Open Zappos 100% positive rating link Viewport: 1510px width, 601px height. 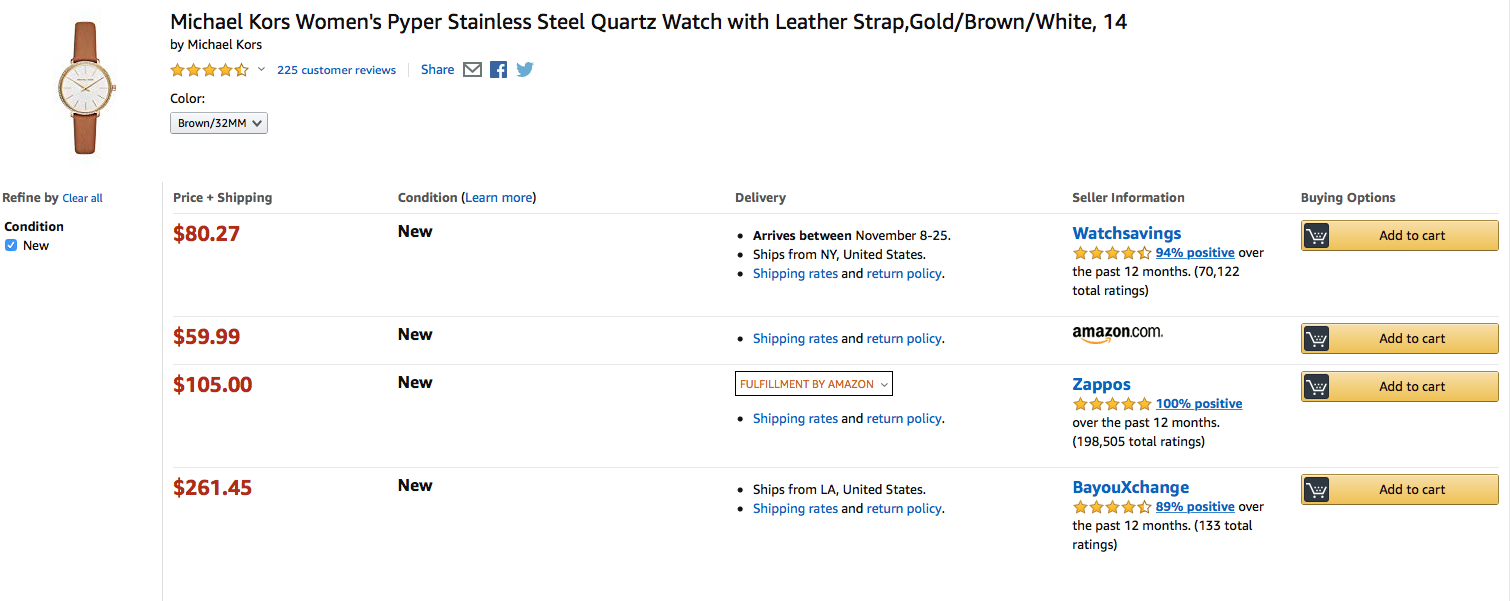[x=1198, y=404]
